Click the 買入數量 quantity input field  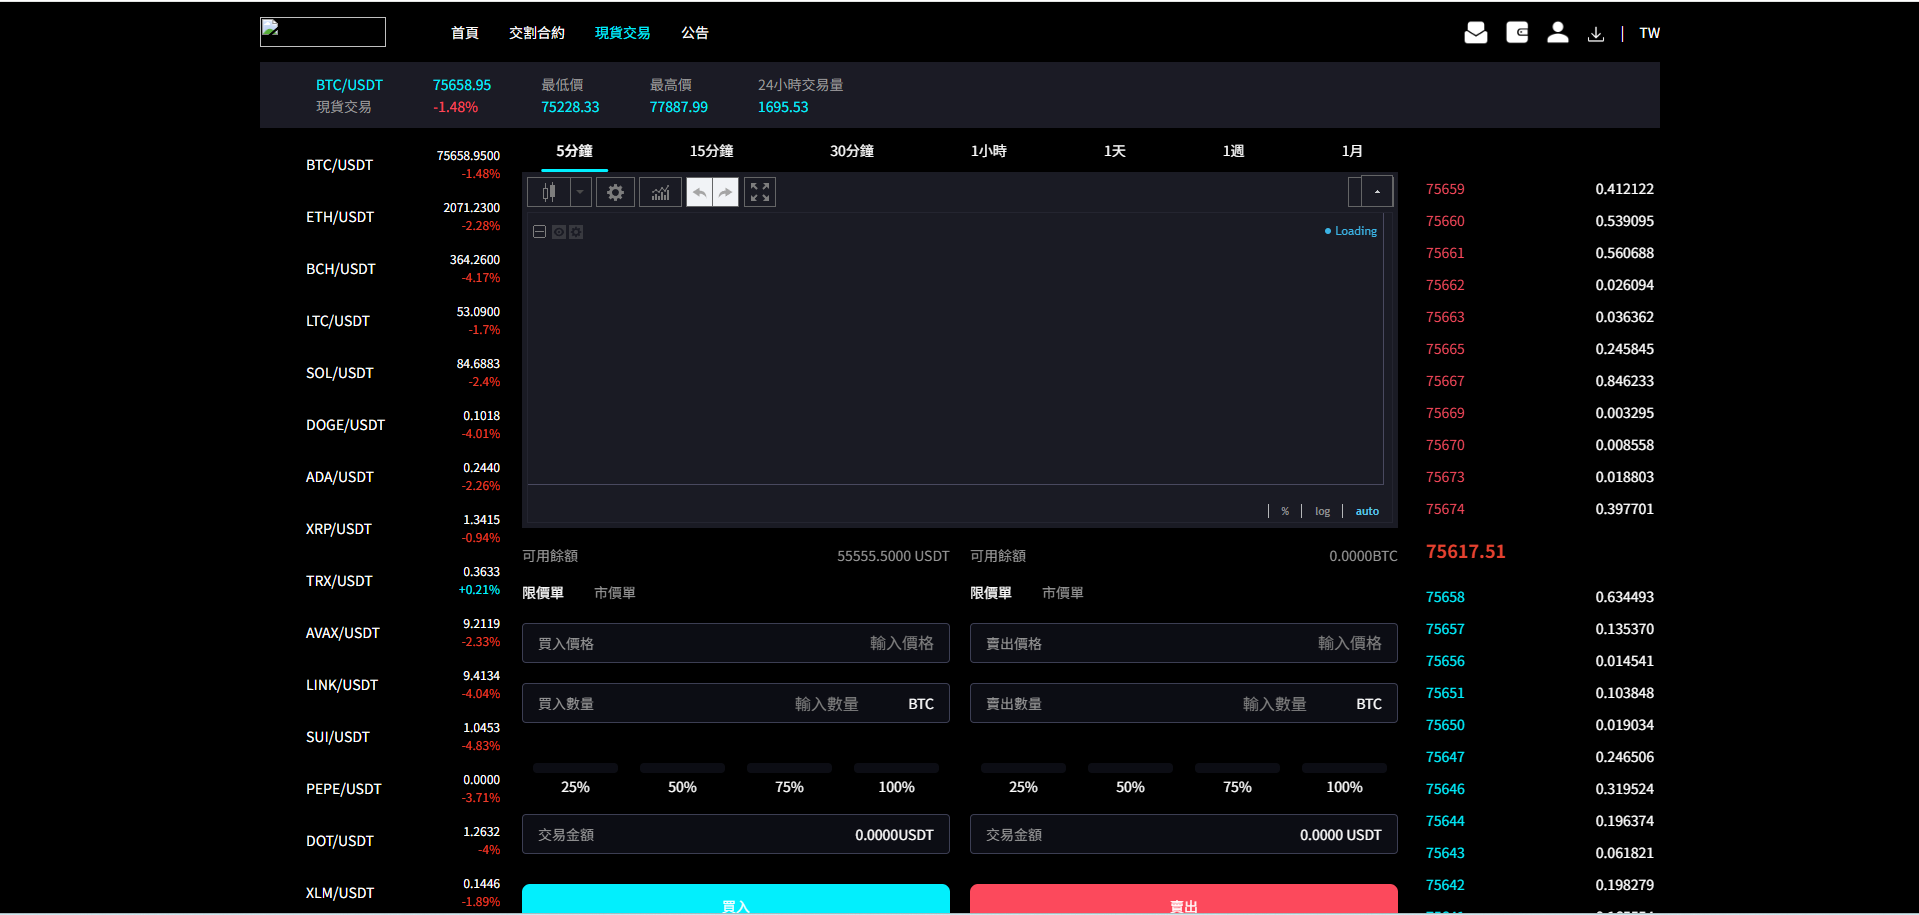click(x=736, y=703)
